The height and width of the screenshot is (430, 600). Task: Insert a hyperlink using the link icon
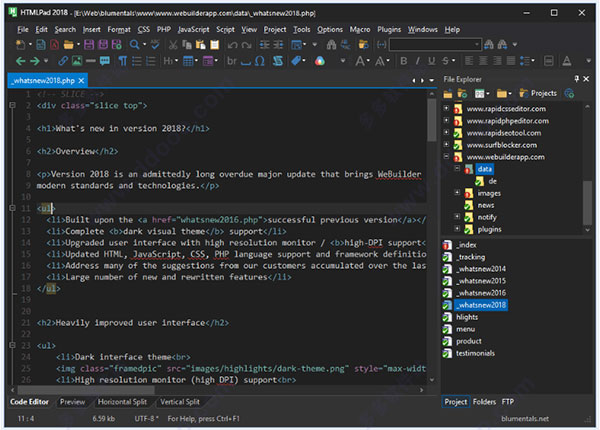pyautogui.click(x=63, y=61)
